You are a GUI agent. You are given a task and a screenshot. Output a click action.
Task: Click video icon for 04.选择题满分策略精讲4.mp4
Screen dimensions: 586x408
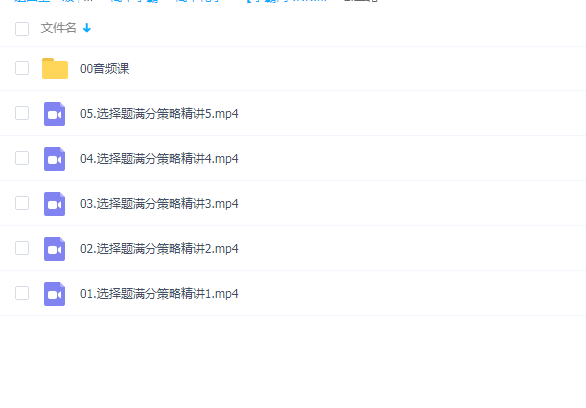55,159
